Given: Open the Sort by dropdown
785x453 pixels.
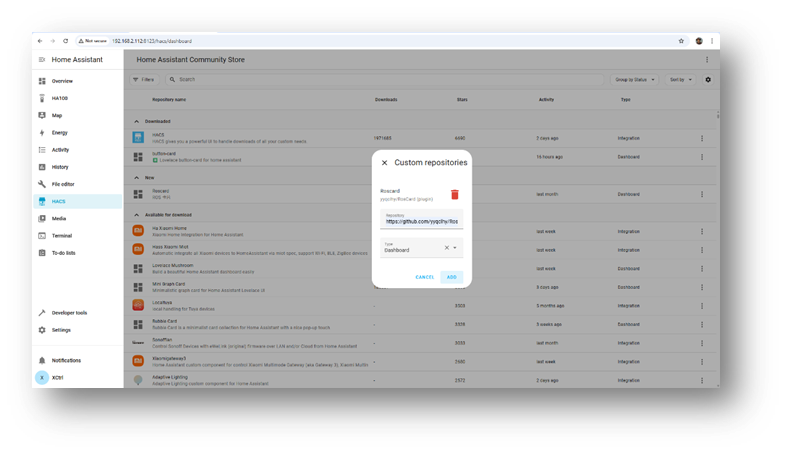Looking at the screenshot, I should [680, 79].
